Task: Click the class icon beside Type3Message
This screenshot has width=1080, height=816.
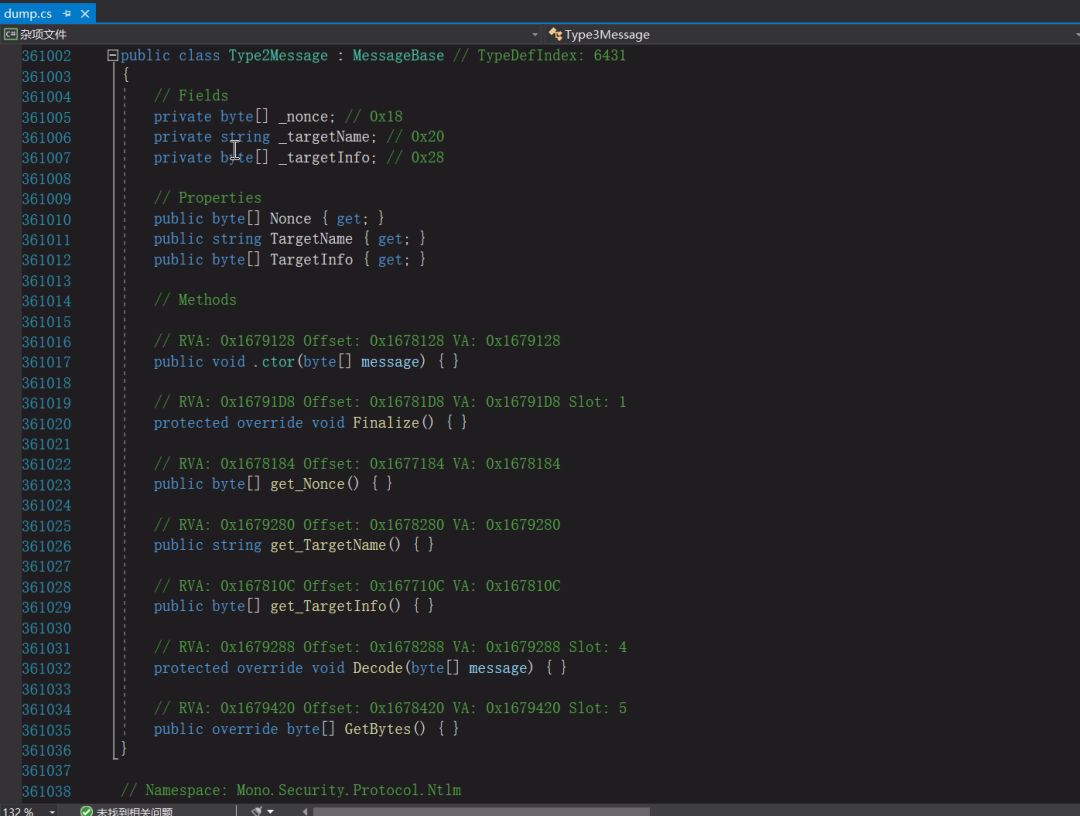Action: (555, 35)
